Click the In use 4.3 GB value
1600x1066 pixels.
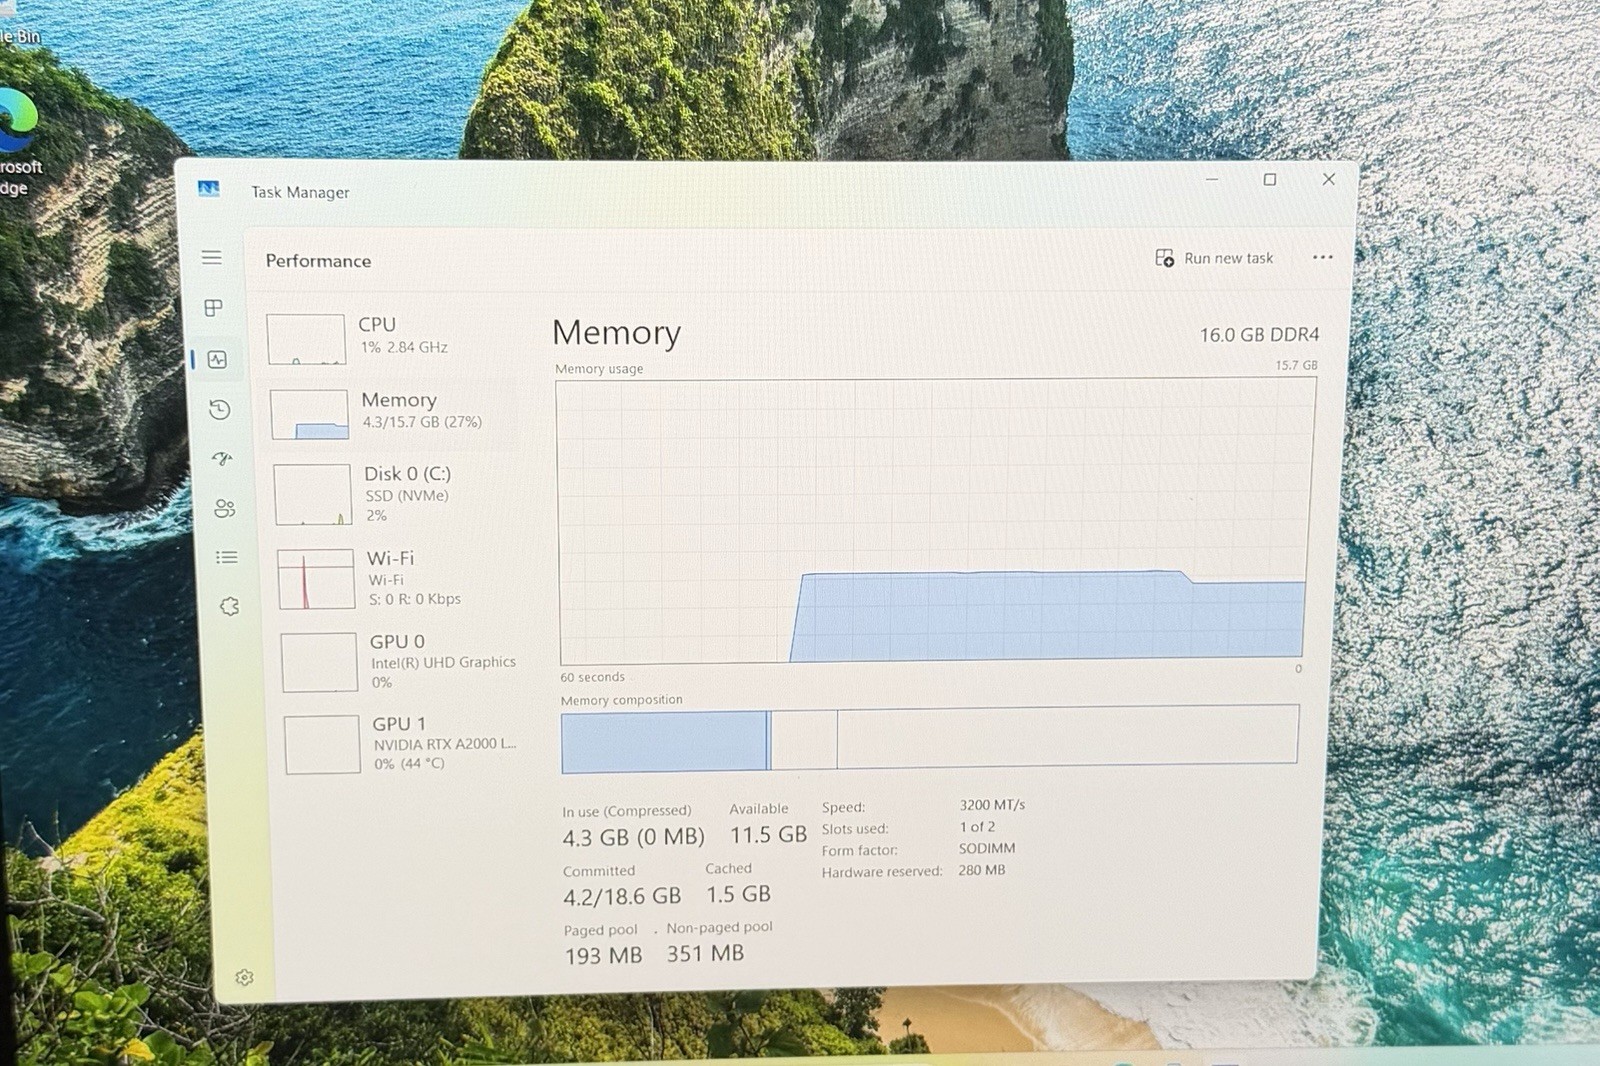(x=633, y=837)
